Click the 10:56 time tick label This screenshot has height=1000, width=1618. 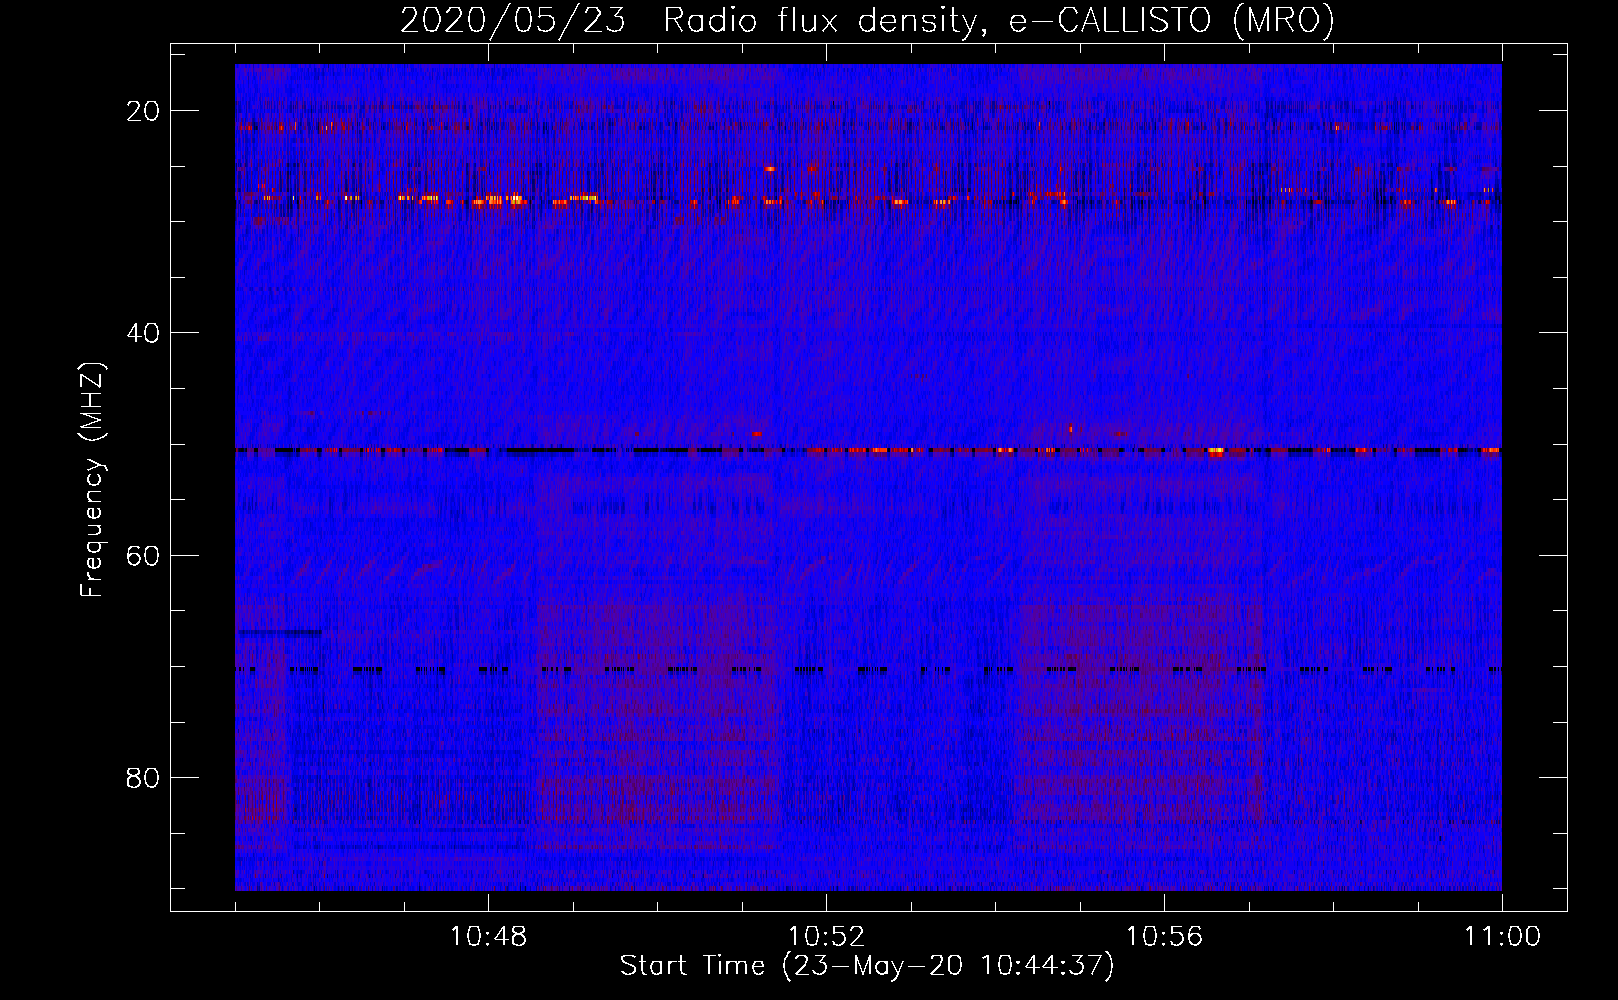1164,937
